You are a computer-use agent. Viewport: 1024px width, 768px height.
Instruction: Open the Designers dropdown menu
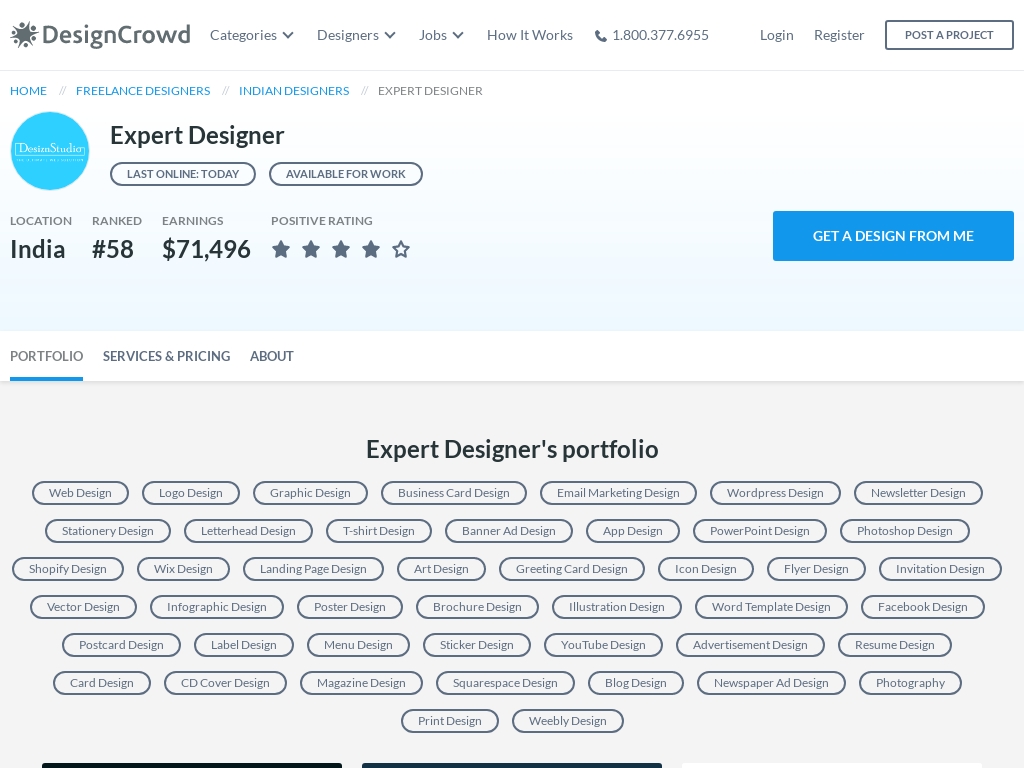pos(356,35)
